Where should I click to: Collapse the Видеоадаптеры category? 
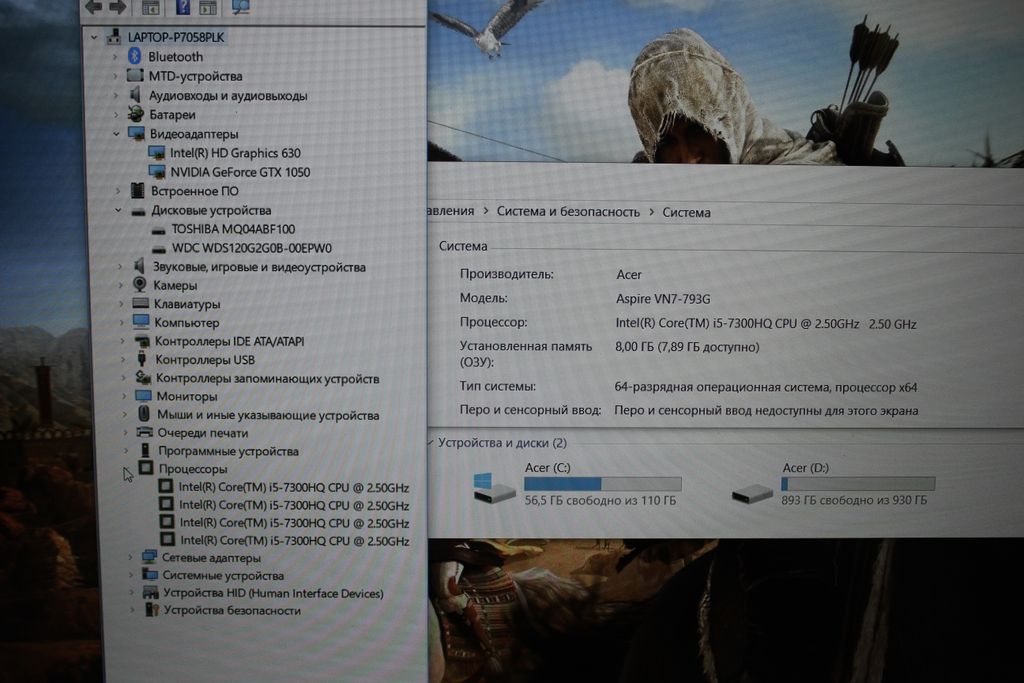pyautogui.click(x=116, y=134)
